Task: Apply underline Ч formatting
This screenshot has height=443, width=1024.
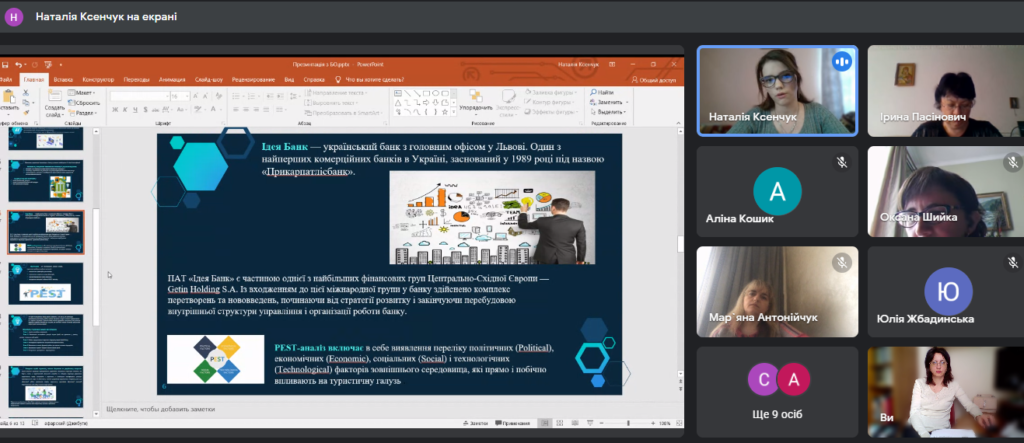Action: coord(135,110)
